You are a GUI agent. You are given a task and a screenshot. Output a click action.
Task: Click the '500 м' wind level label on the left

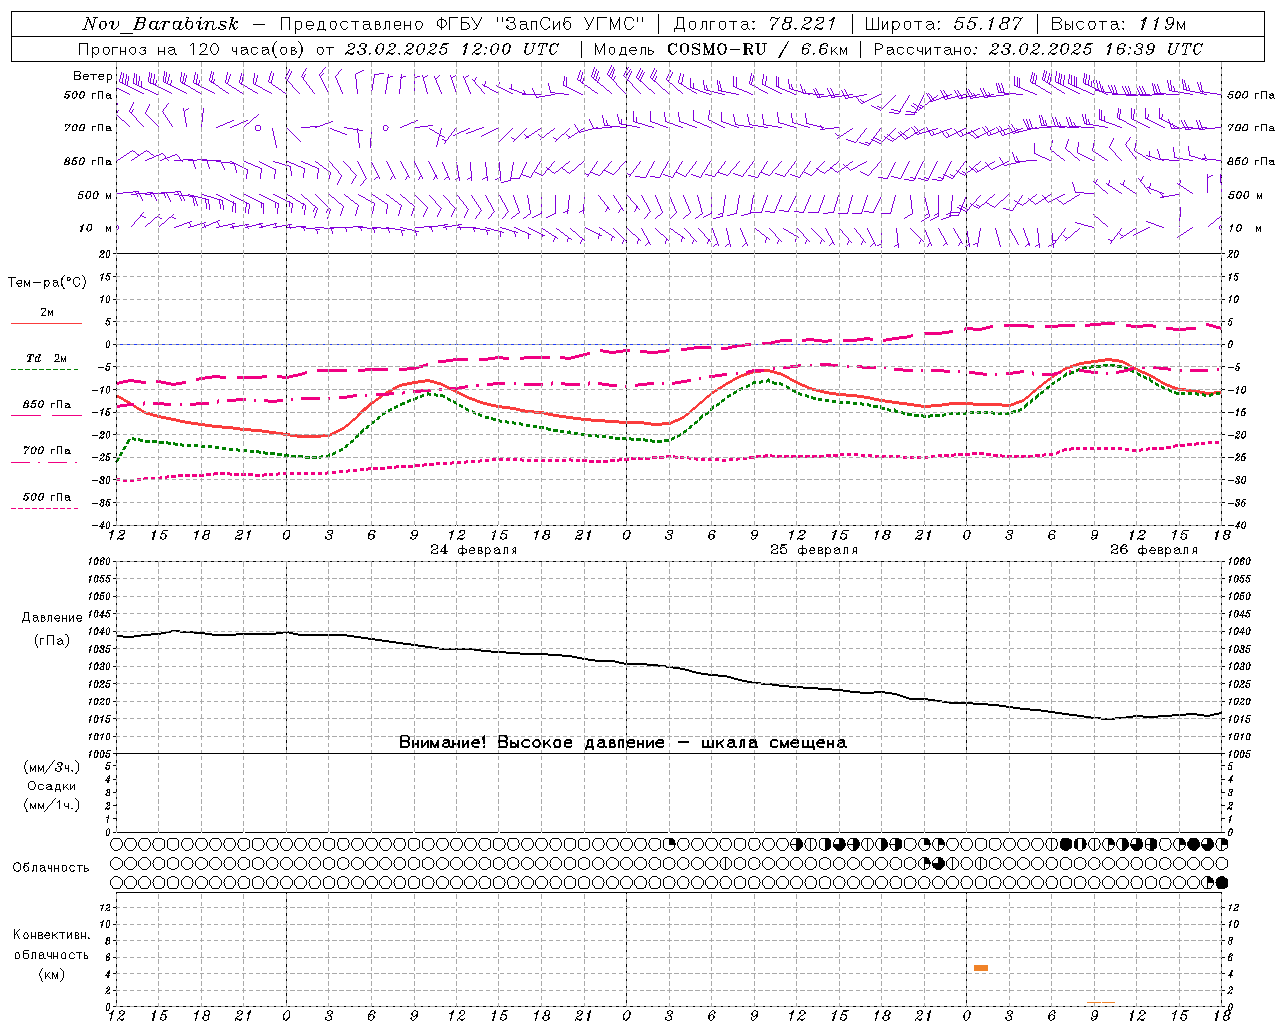(95, 195)
